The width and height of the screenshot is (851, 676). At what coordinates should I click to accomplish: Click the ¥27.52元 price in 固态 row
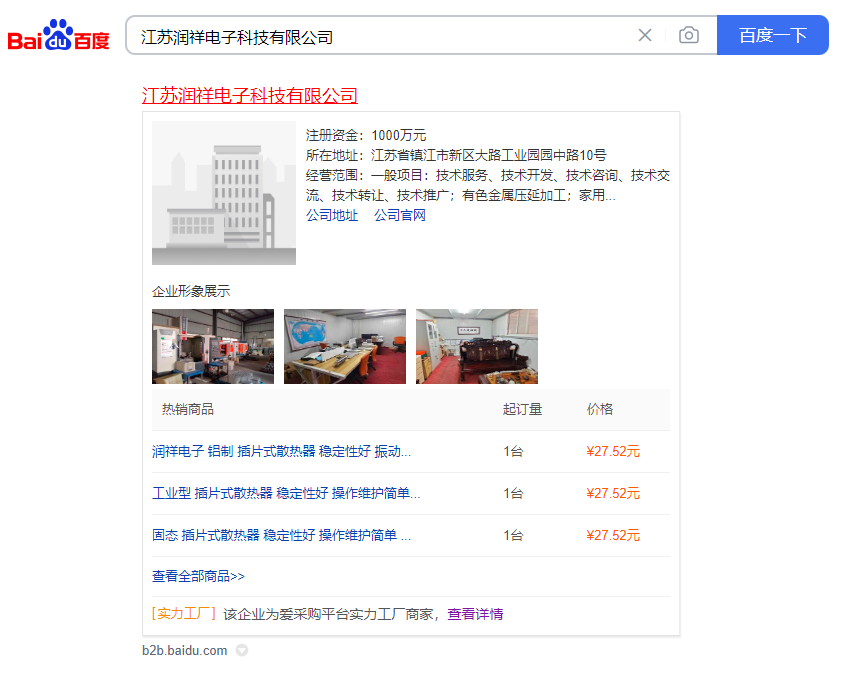pos(613,535)
